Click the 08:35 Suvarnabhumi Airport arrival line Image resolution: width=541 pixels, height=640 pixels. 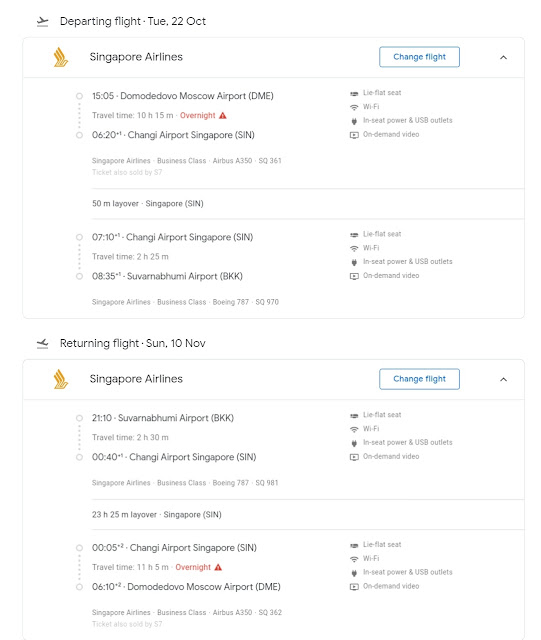pos(167,276)
